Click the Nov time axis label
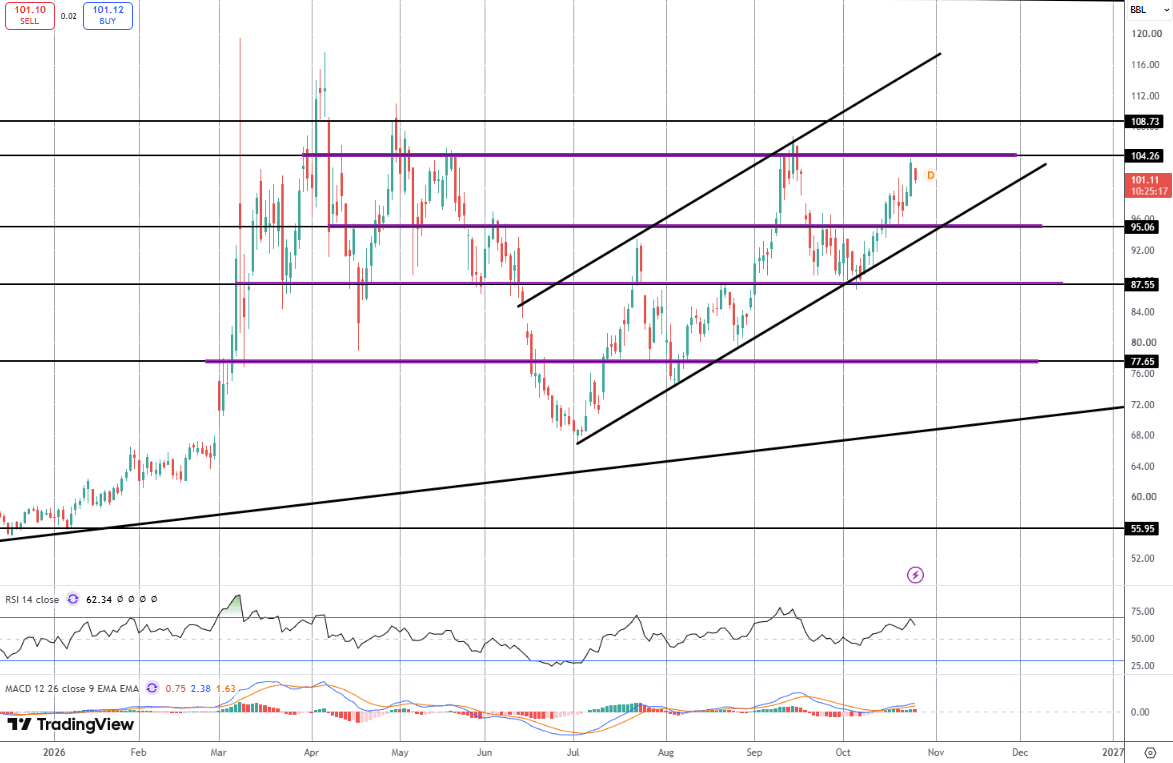 pyautogui.click(x=935, y=752)
